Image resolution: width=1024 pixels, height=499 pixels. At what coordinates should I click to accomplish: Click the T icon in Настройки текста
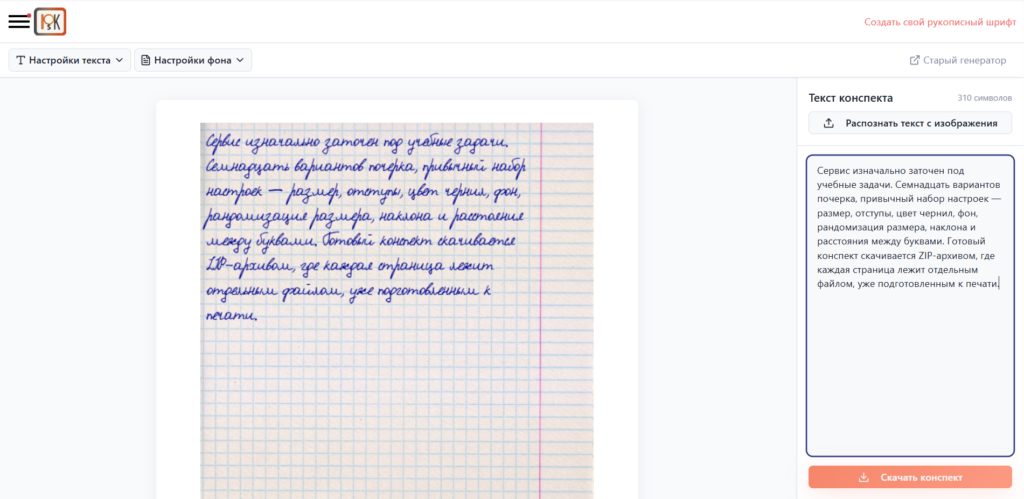pyautogui.click(x=21, y=61)
